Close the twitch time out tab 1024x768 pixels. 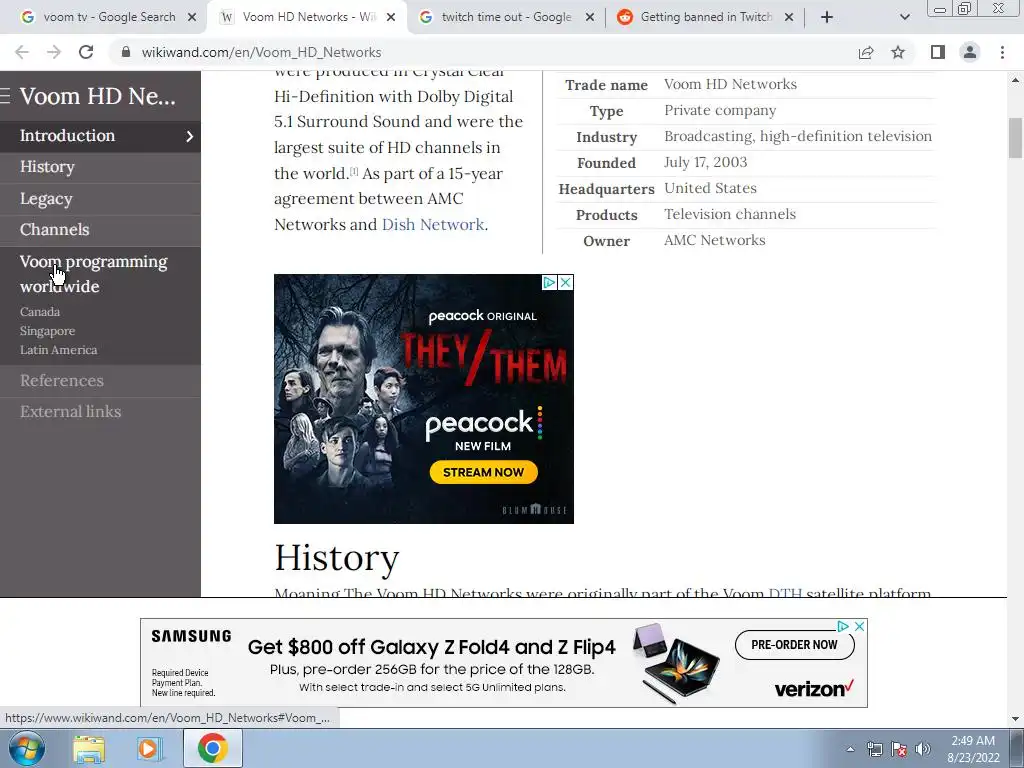tap(590, 18)
